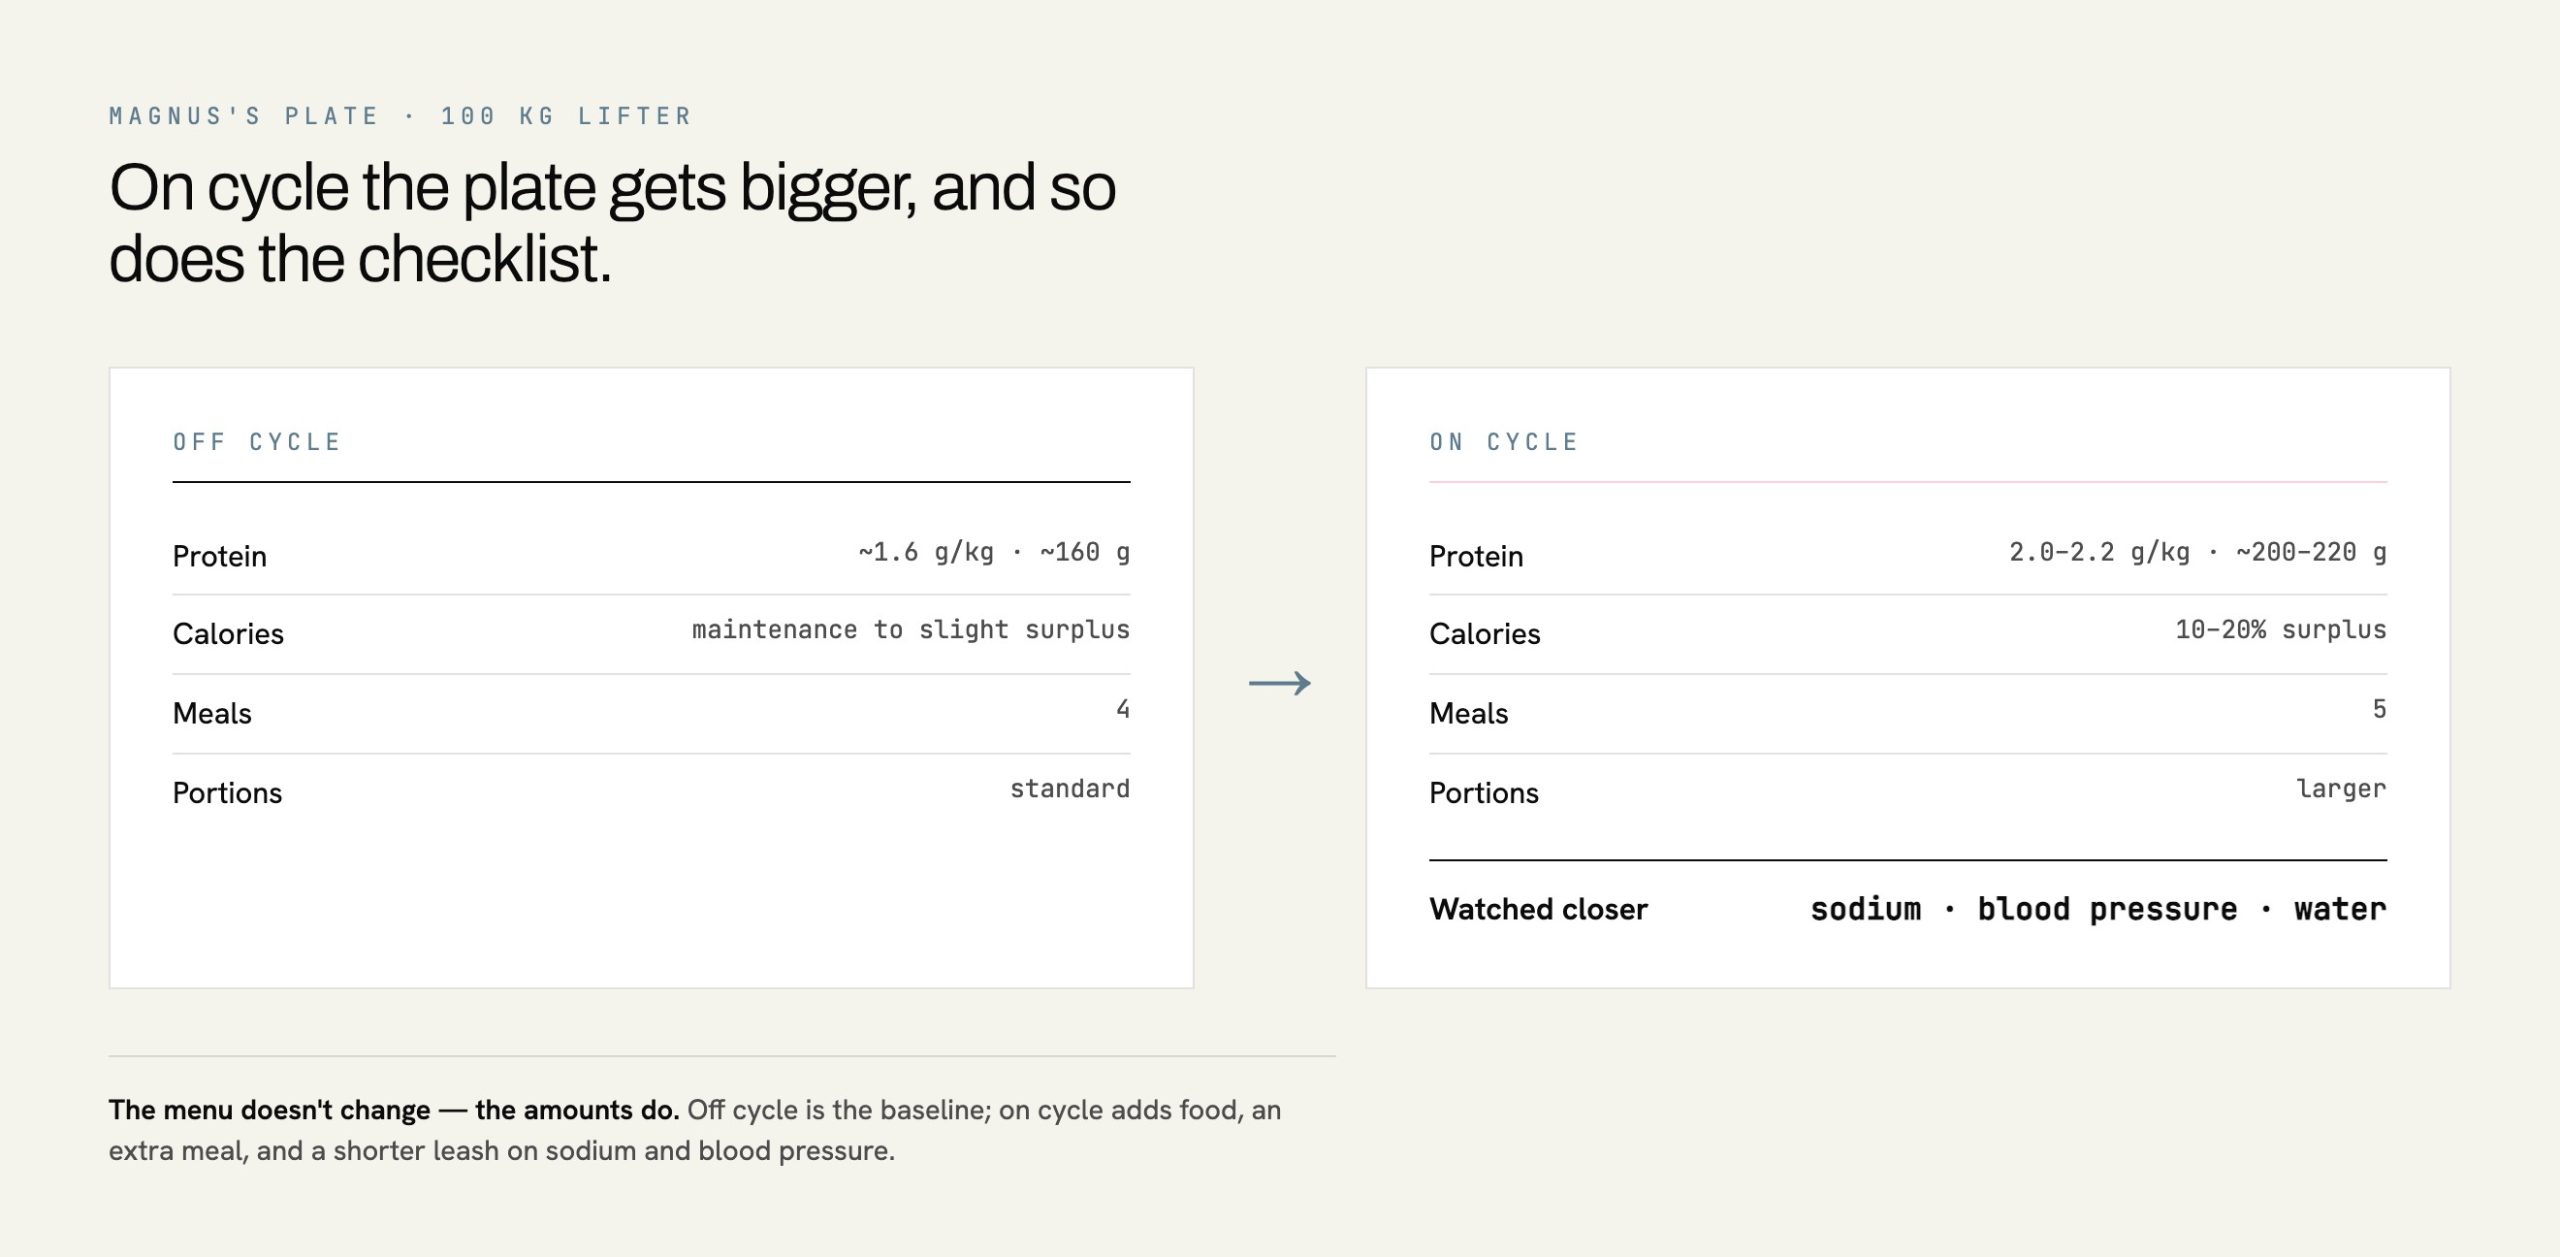
Task: Click the off-cycle Protein row label
Action: tap(219, 556)
